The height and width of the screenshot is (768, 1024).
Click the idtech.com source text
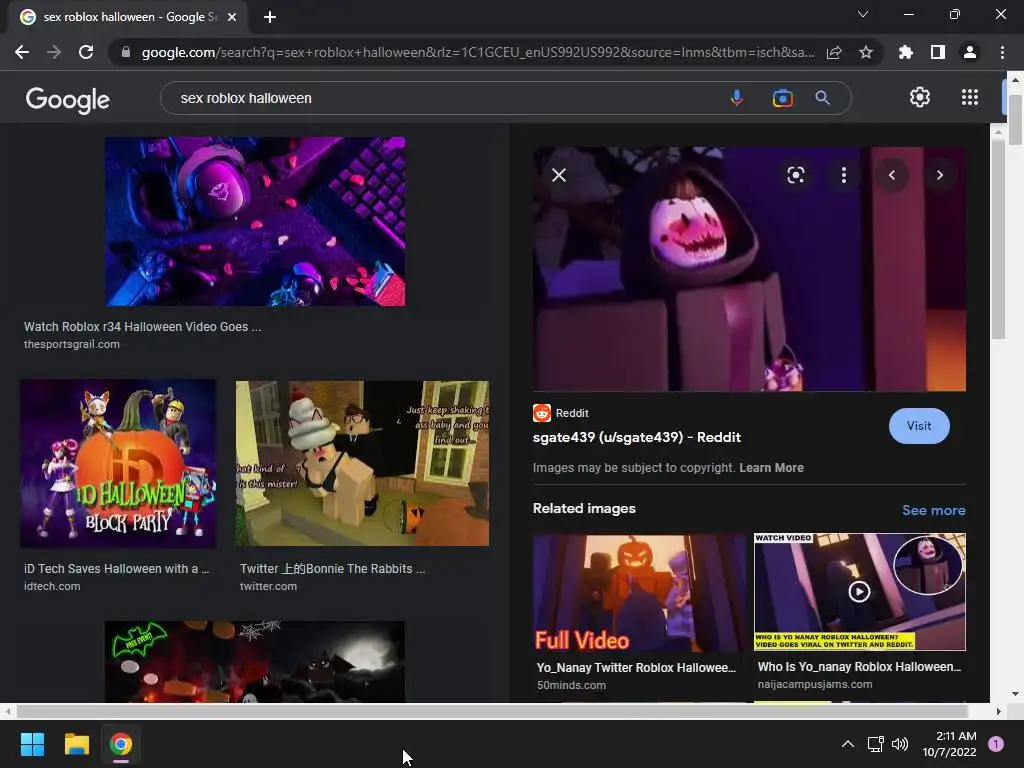click(x=52, y=586)
